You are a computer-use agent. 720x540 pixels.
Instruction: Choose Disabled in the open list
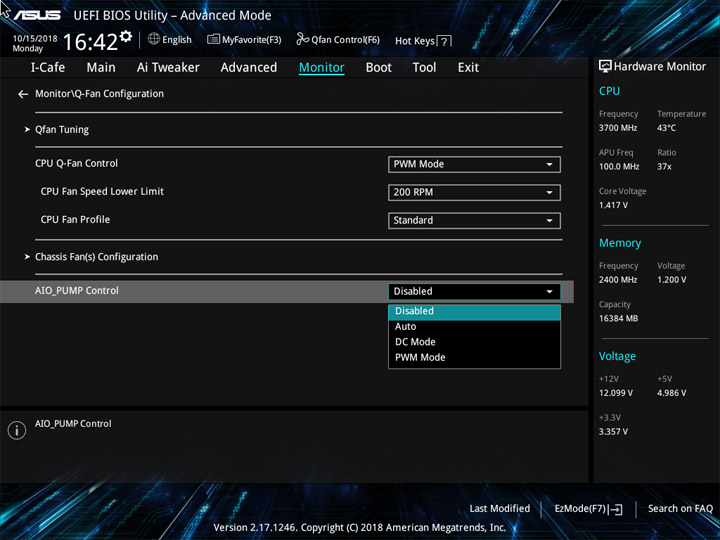click(474, 311)
